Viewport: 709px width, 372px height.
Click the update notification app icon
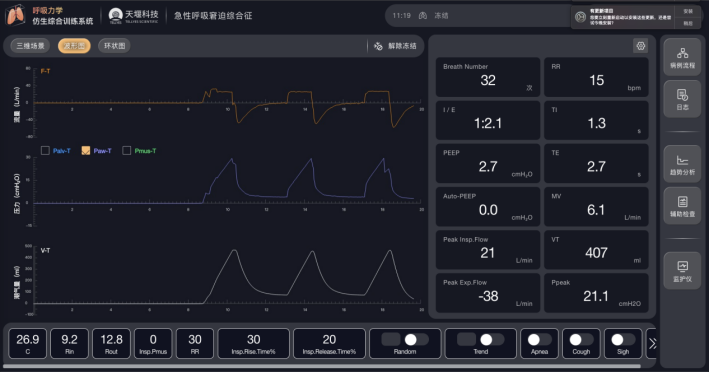coord(581,17)
